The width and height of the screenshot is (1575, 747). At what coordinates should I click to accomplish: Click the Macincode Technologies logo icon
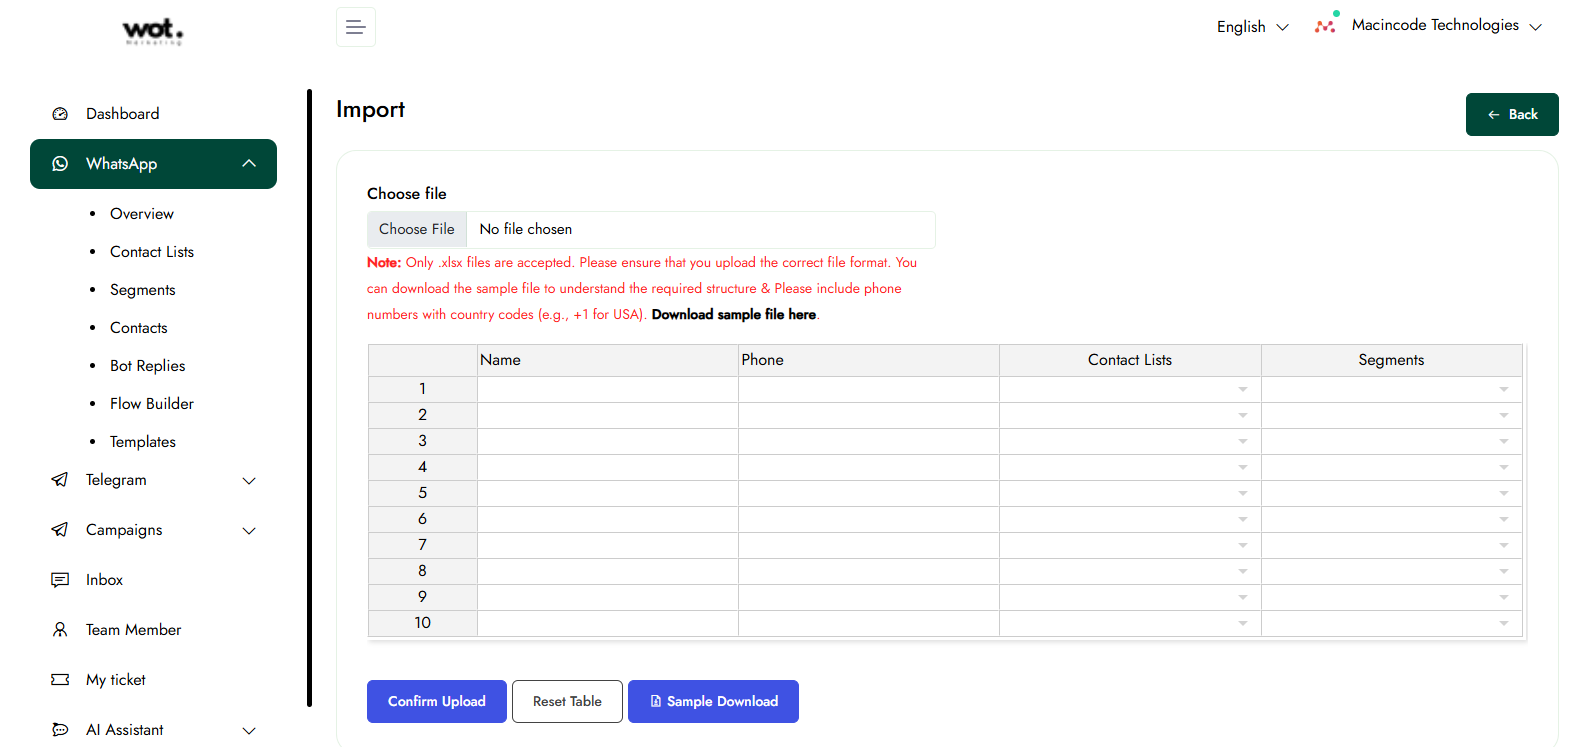[1326, 25]
